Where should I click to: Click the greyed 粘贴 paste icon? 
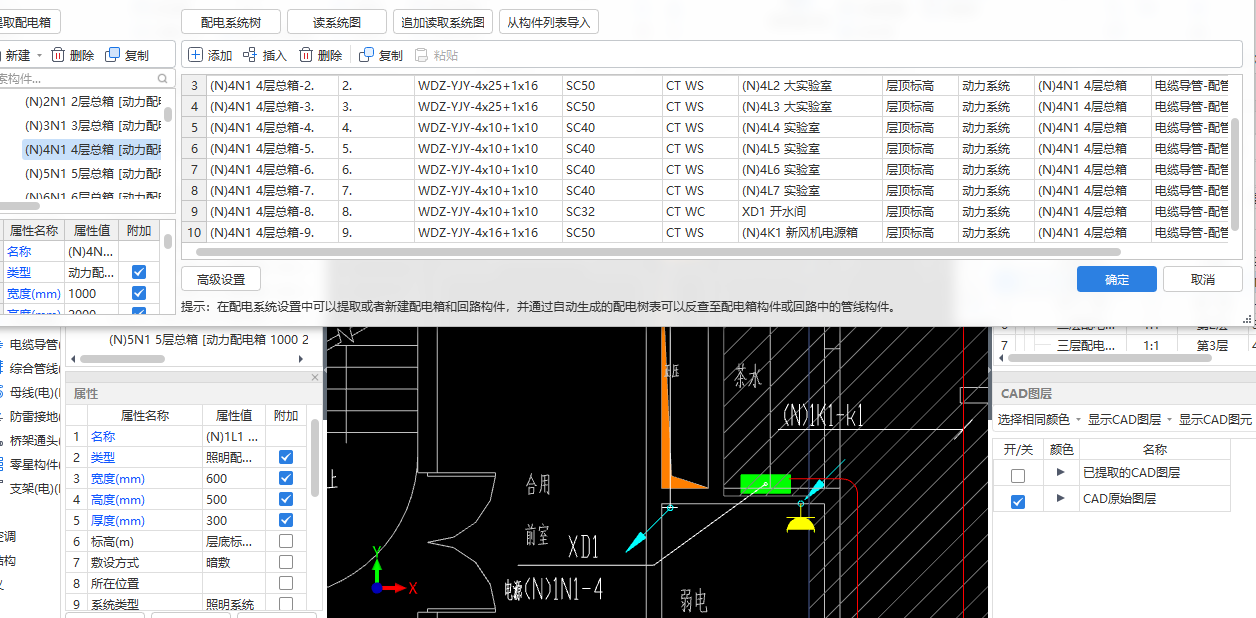421,55
